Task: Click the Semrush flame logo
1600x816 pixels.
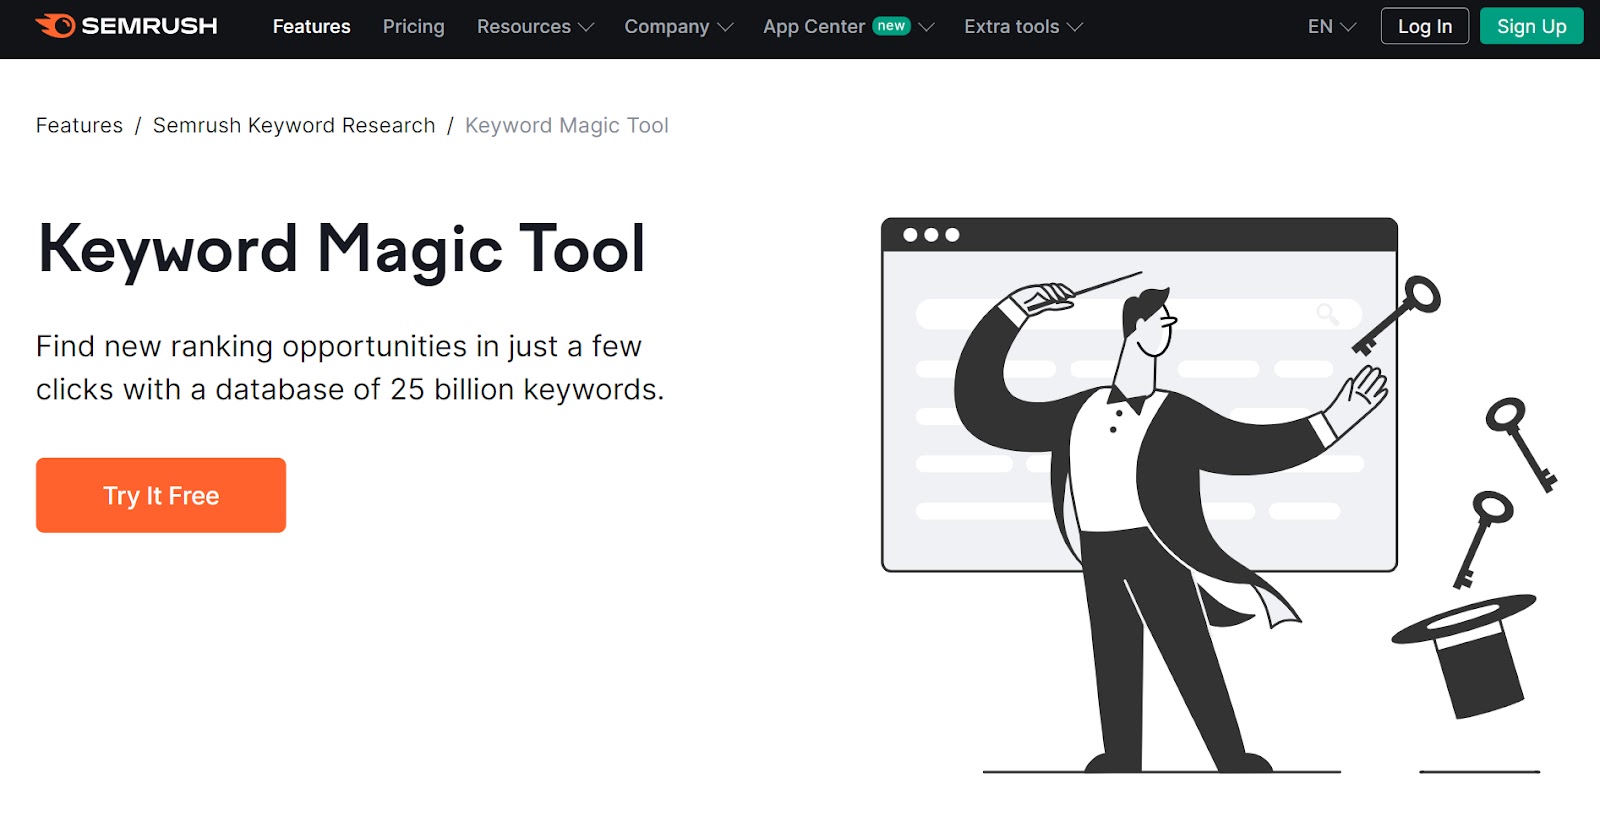Action: [x=56, y=26]
